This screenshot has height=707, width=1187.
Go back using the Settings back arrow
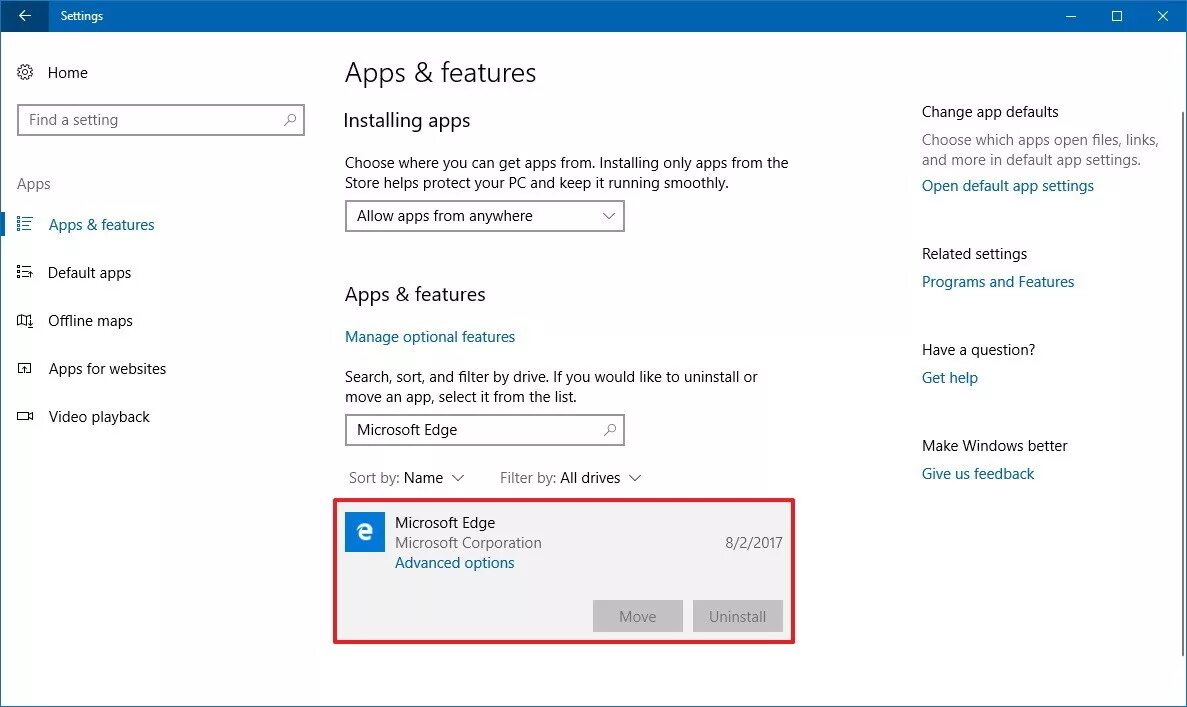pos(24,15)
